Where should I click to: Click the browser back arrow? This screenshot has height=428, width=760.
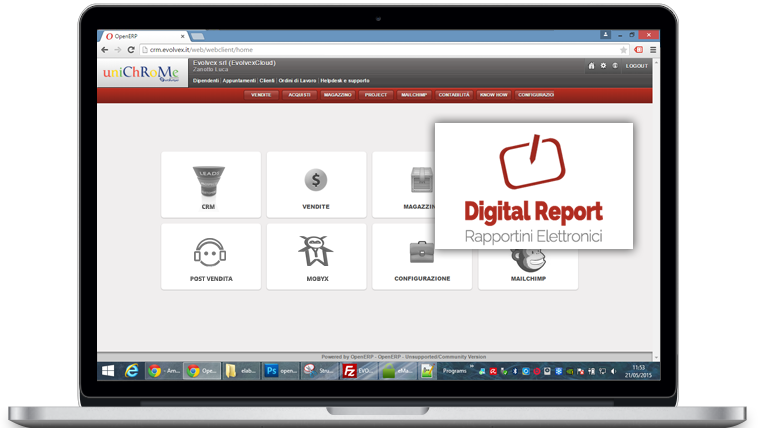click(x=105, y=49)
